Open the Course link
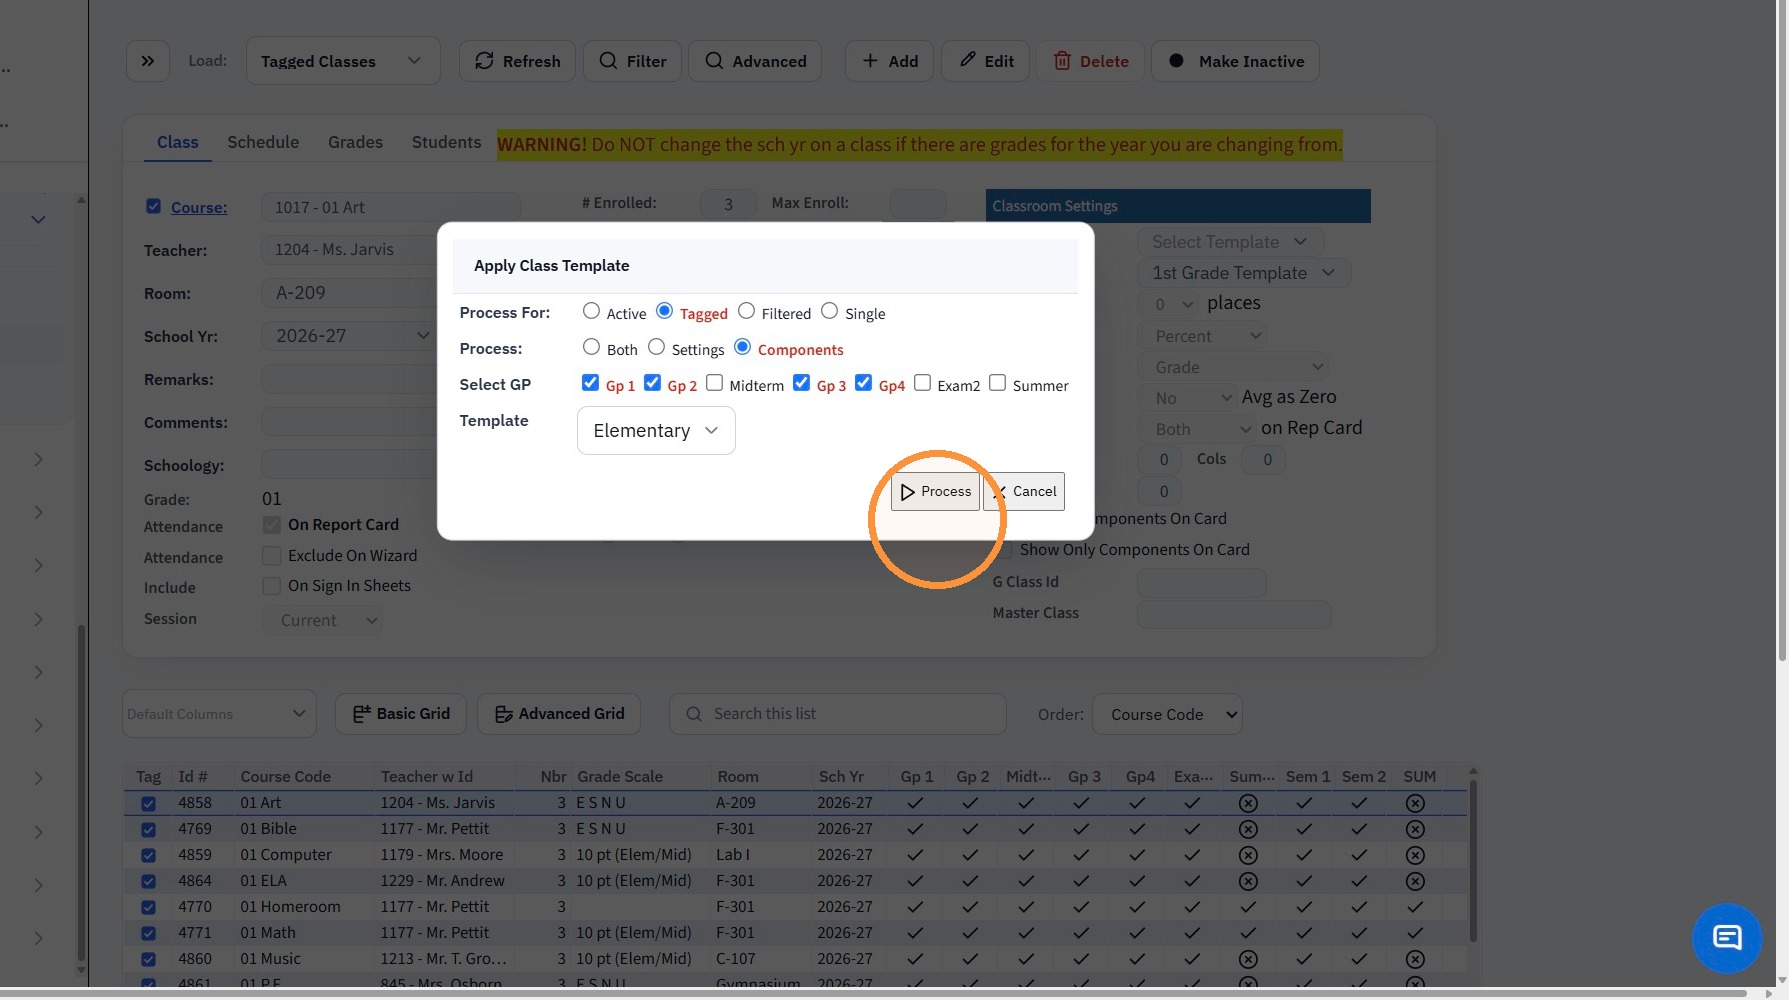Image resolution: width=1789 pixels, height=1000 pixels. pyautogui.click(x=199, y=207)
